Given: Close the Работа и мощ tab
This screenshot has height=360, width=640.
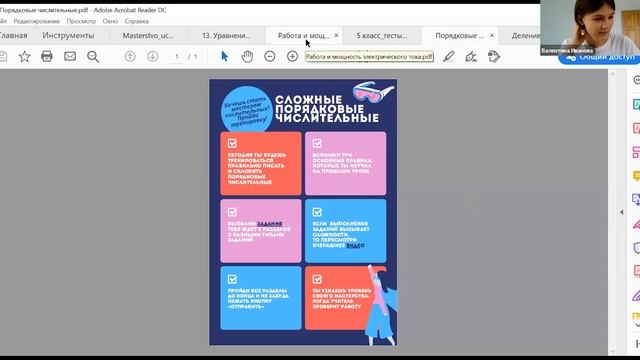Looking at the screenshot, I should [336, 36].
